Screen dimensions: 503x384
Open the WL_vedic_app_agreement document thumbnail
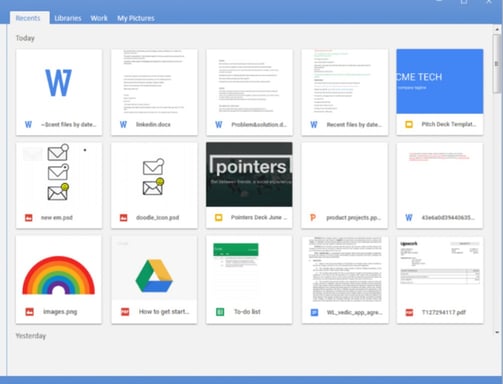(345, 269)
